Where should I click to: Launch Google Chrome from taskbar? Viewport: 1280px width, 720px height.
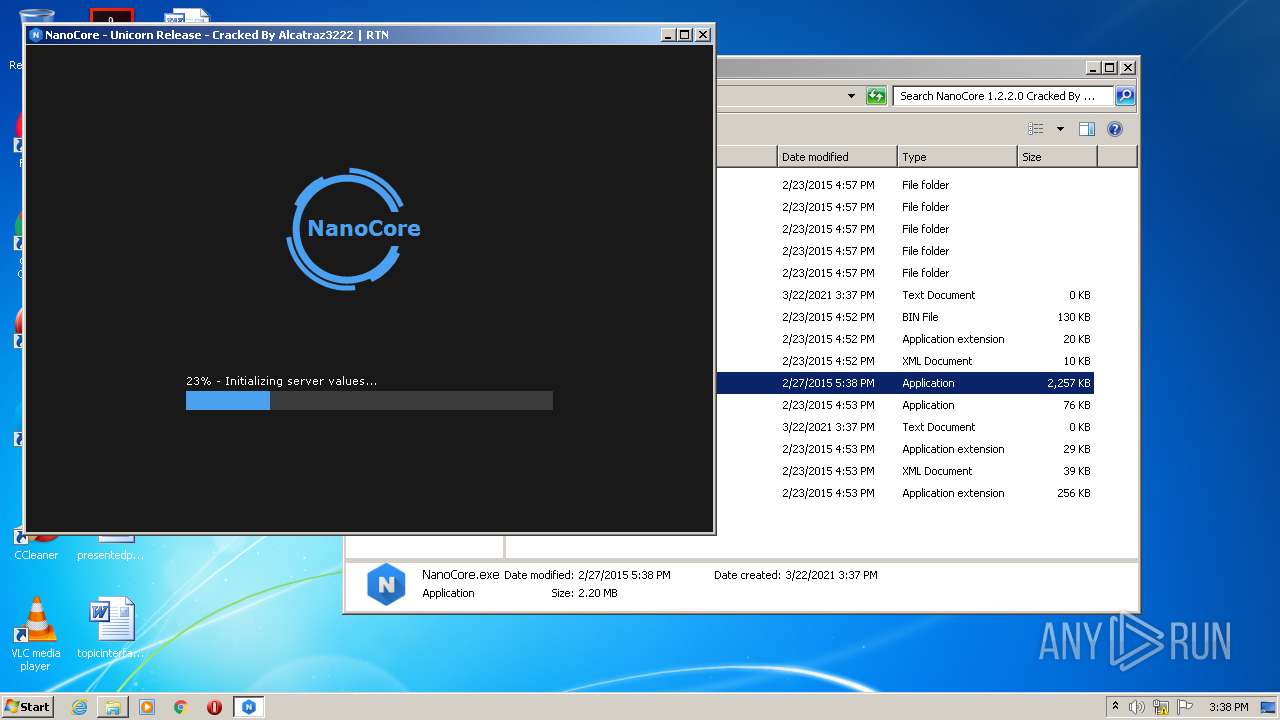(x=180, y=707)
